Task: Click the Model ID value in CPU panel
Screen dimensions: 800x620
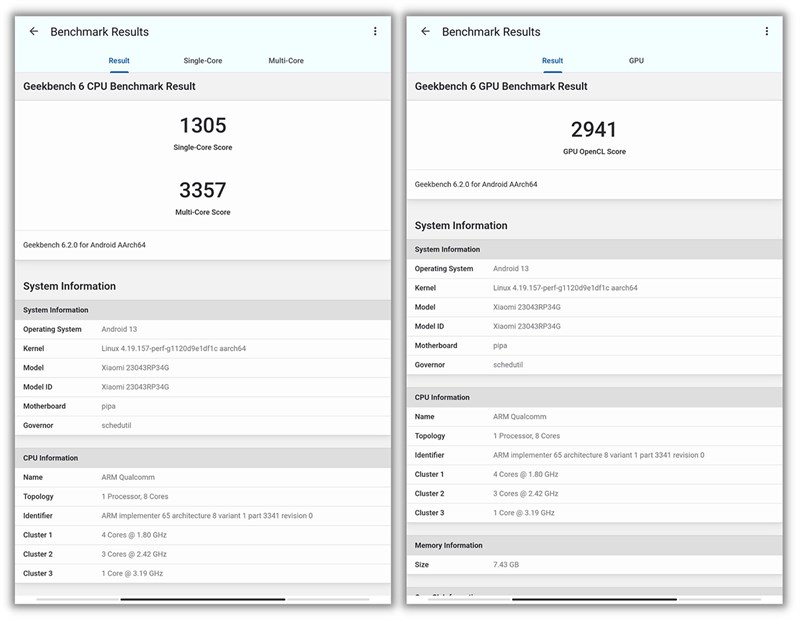Action: click(135, 387)
